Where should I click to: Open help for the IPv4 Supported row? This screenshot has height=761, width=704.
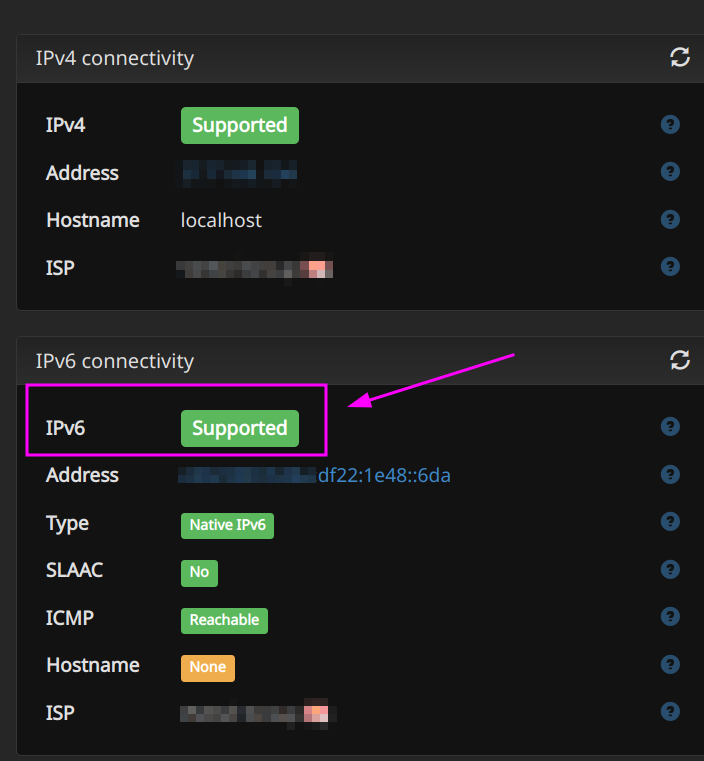pos(671,125)
